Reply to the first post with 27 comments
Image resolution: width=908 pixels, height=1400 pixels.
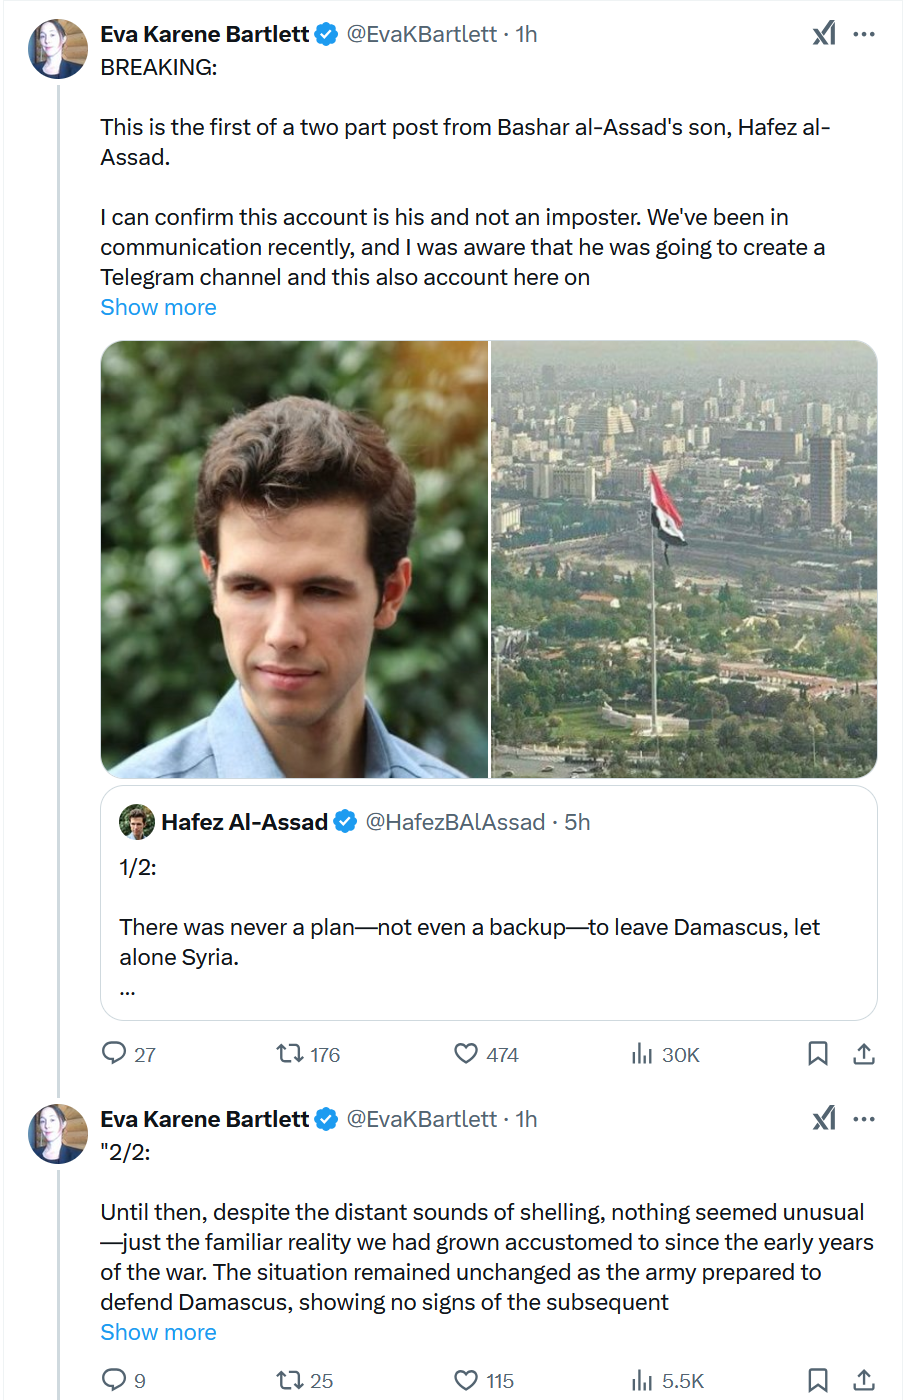pyautogui.click(x=115, y=1053)
